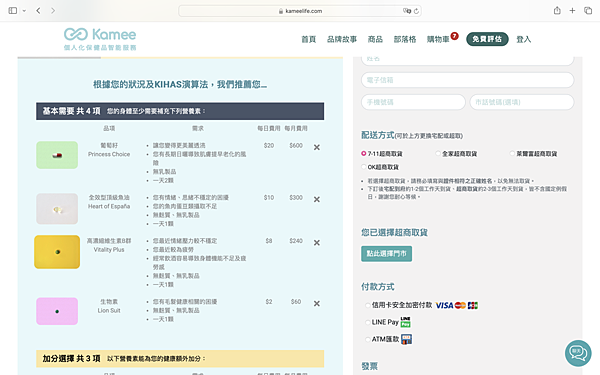Click the 付款方式 heading
This screenshot has height=375, width=600.
tap(377, 287)
